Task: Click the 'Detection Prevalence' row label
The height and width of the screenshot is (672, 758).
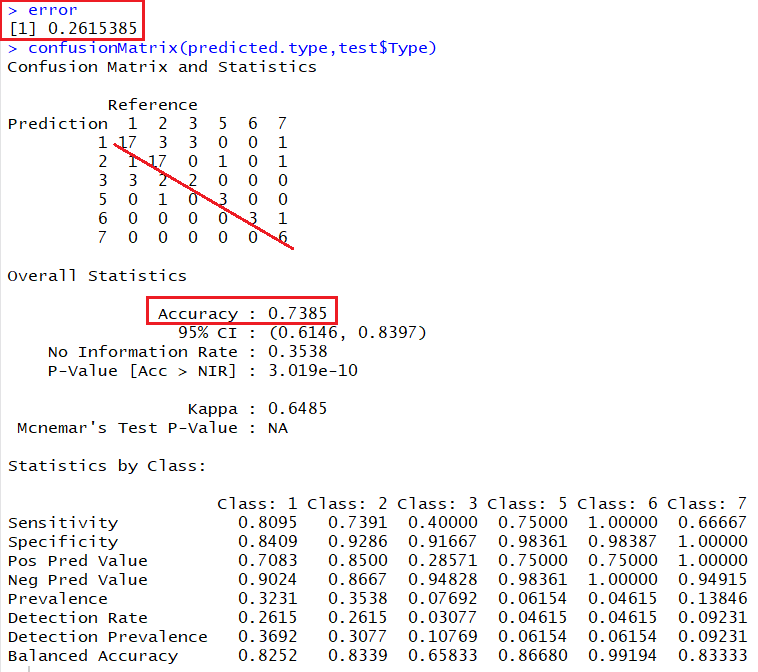Action: 107,637
